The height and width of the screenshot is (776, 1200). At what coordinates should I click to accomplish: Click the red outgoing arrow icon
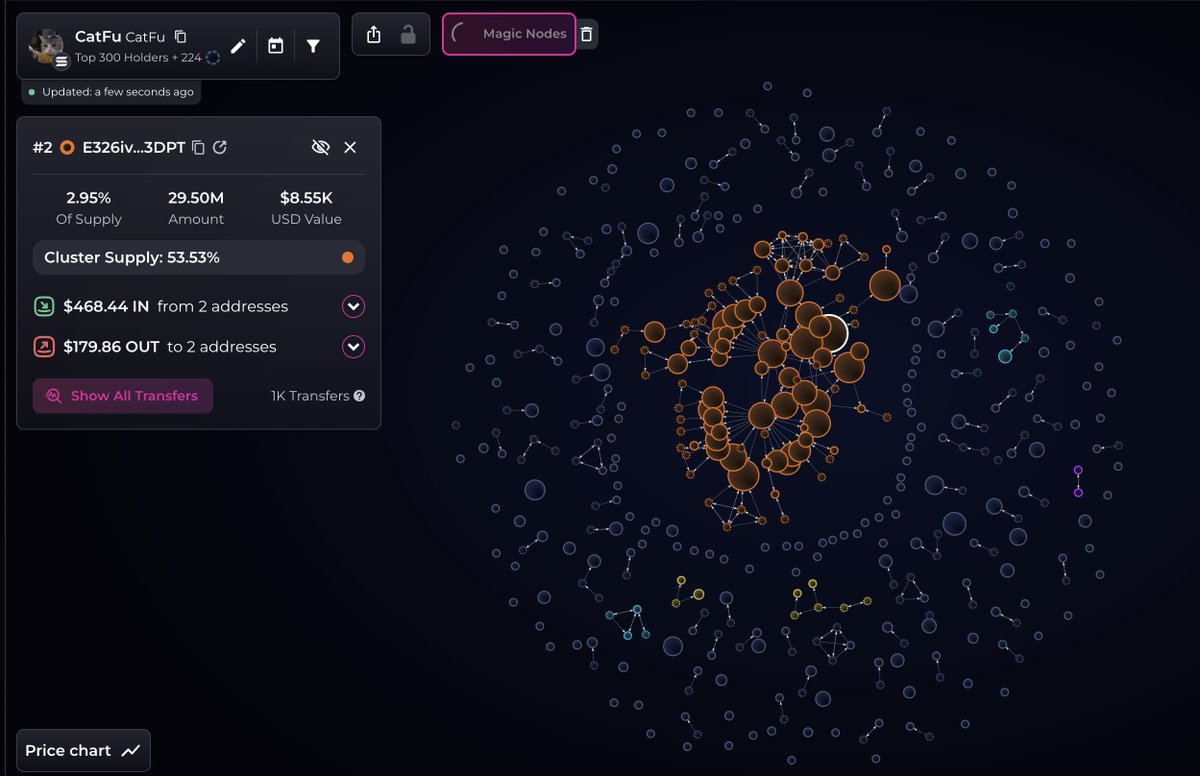(44, 347)
